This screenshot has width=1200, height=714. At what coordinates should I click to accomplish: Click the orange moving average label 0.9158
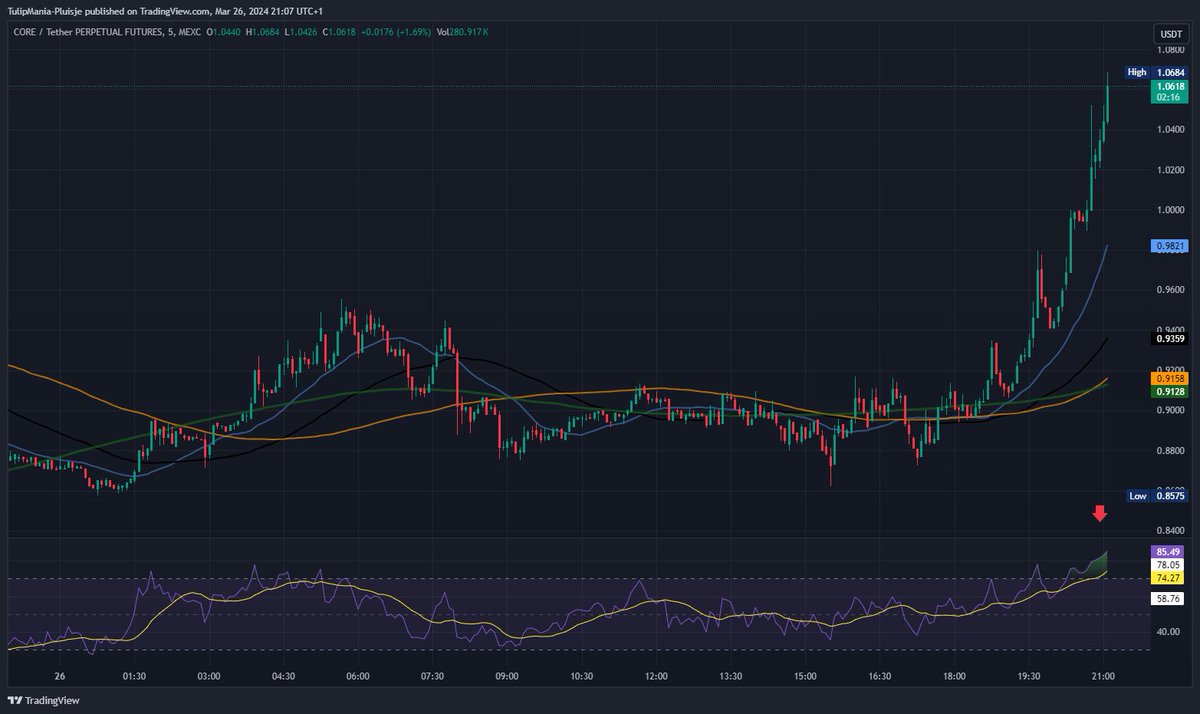1169,379
